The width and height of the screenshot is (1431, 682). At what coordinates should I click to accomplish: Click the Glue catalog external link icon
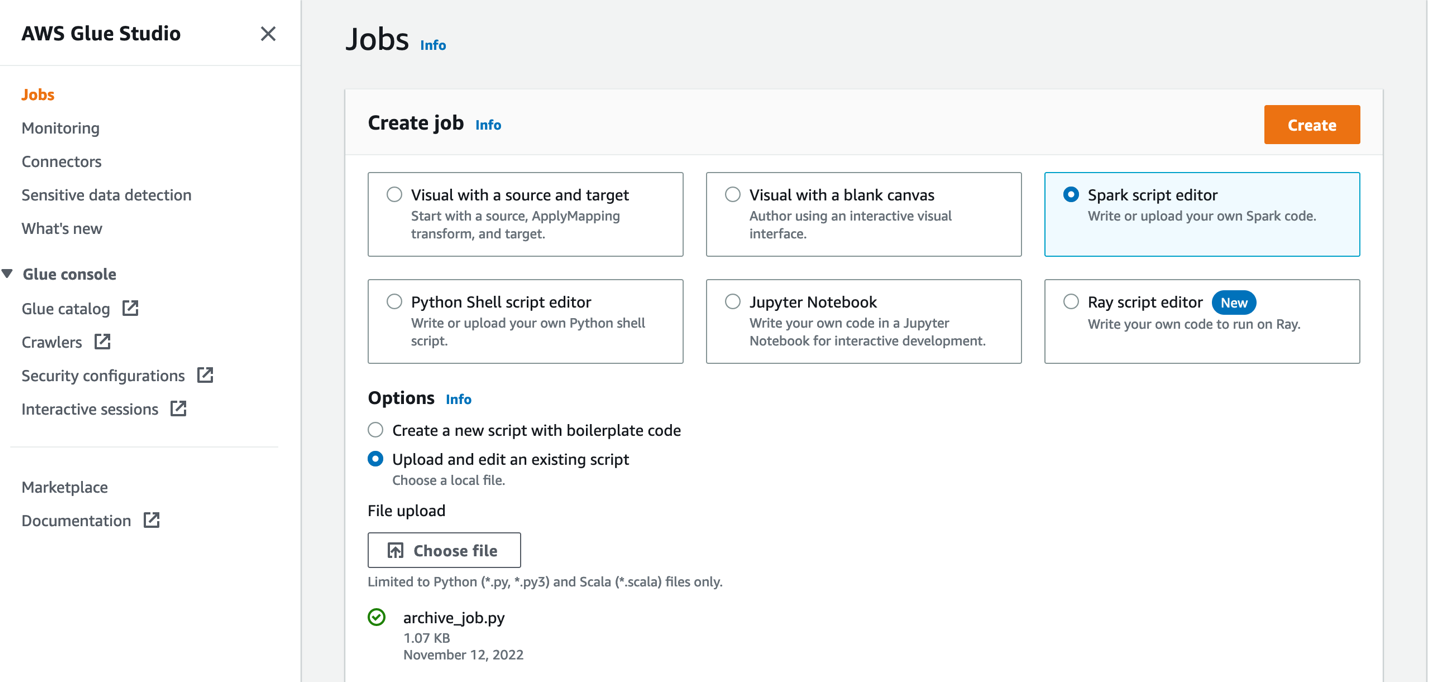point(130,308)
